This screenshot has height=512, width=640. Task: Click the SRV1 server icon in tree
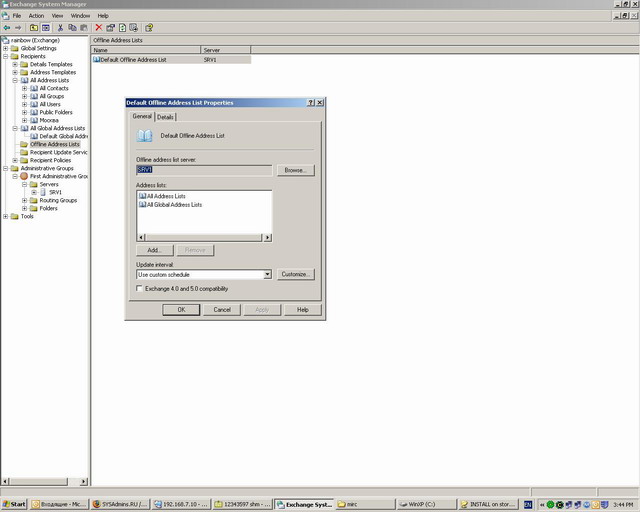click(x=43, y=192)
